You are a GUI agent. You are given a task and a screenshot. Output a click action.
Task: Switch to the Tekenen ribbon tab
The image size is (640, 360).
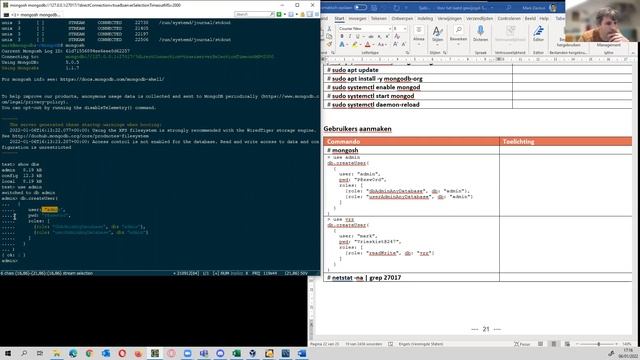click(x=378, y=18)
